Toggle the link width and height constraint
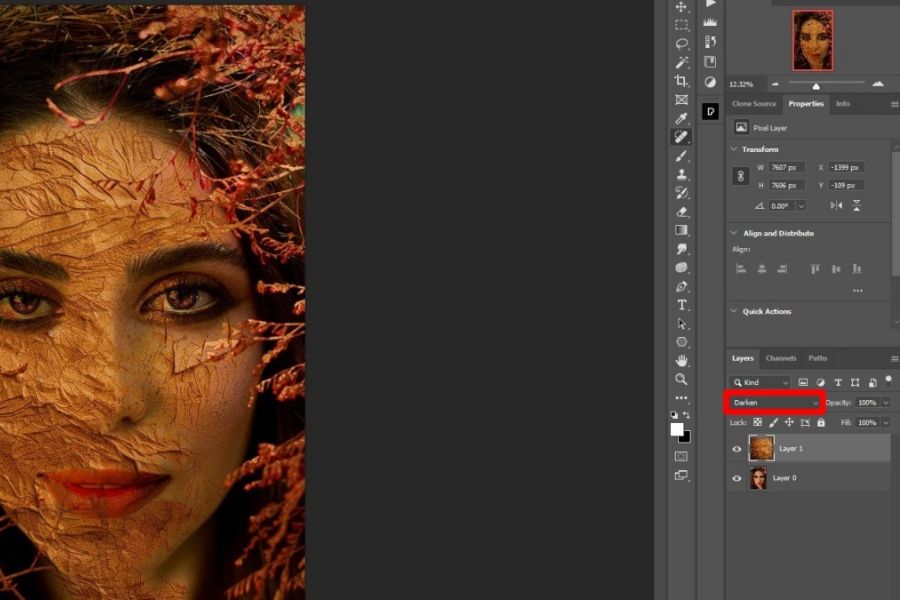 (741, 176)
